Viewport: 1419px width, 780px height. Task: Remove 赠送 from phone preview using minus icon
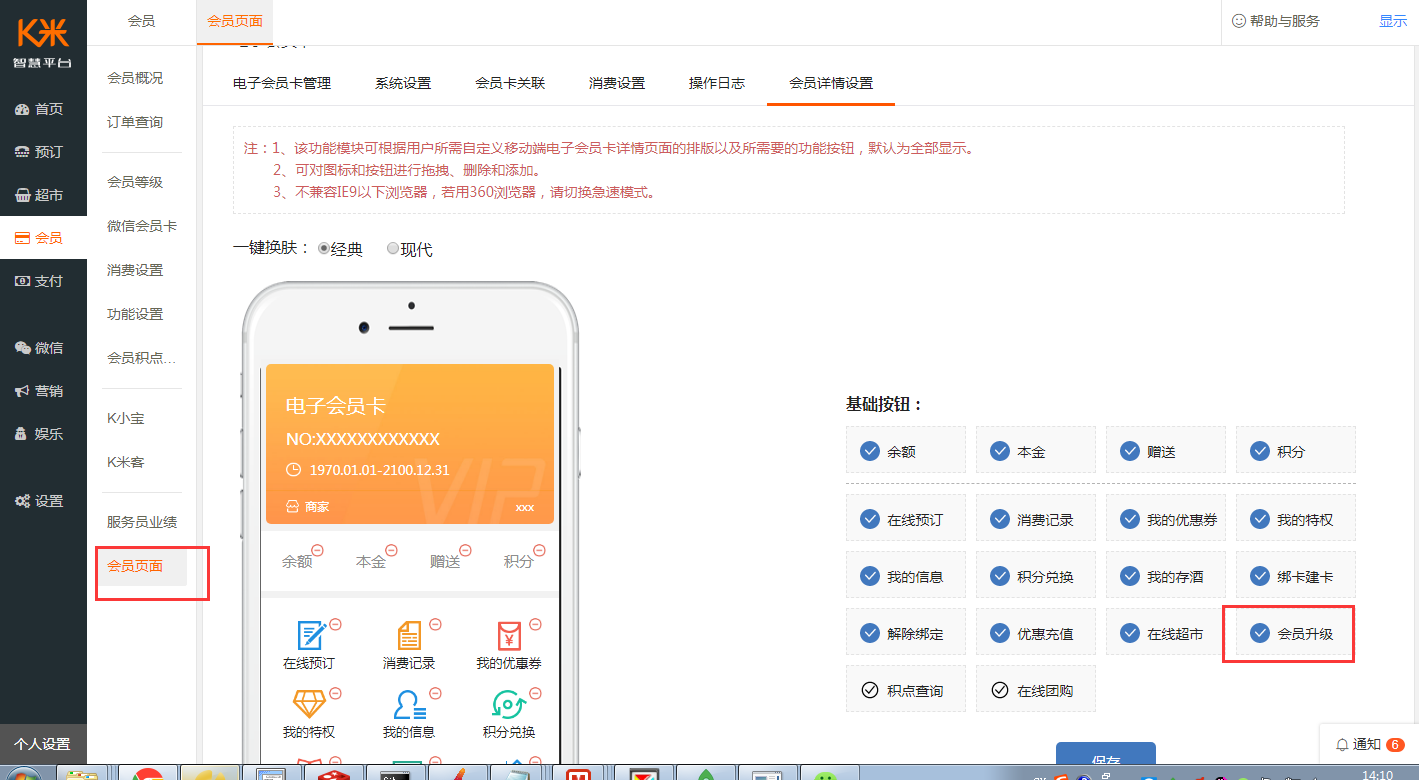tap(465, 550)
